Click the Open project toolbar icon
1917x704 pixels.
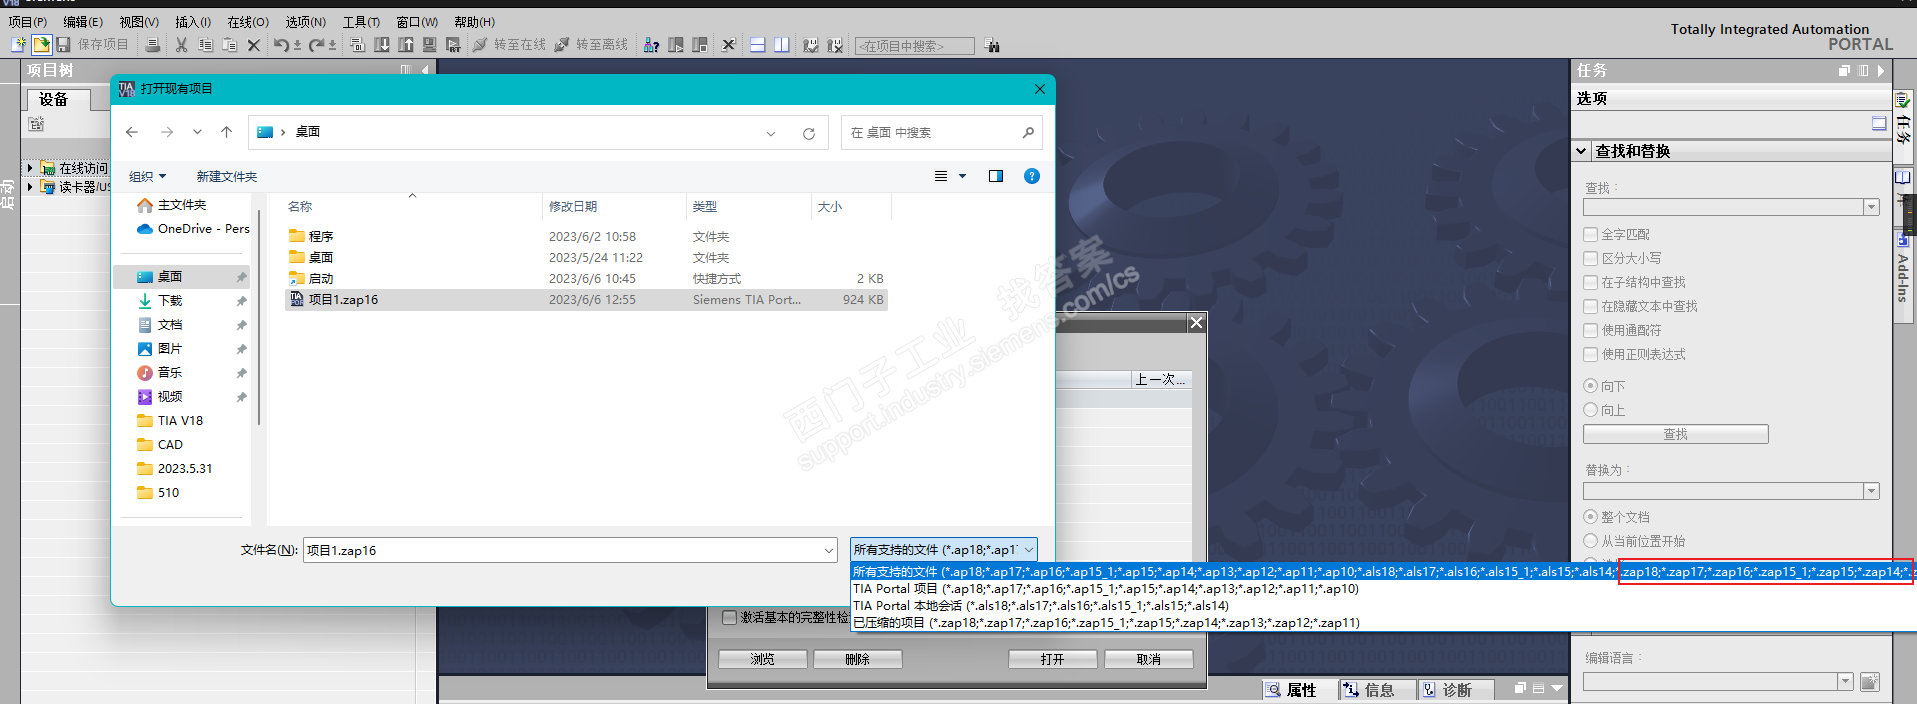pyautogui.click(x=41, y=45)
